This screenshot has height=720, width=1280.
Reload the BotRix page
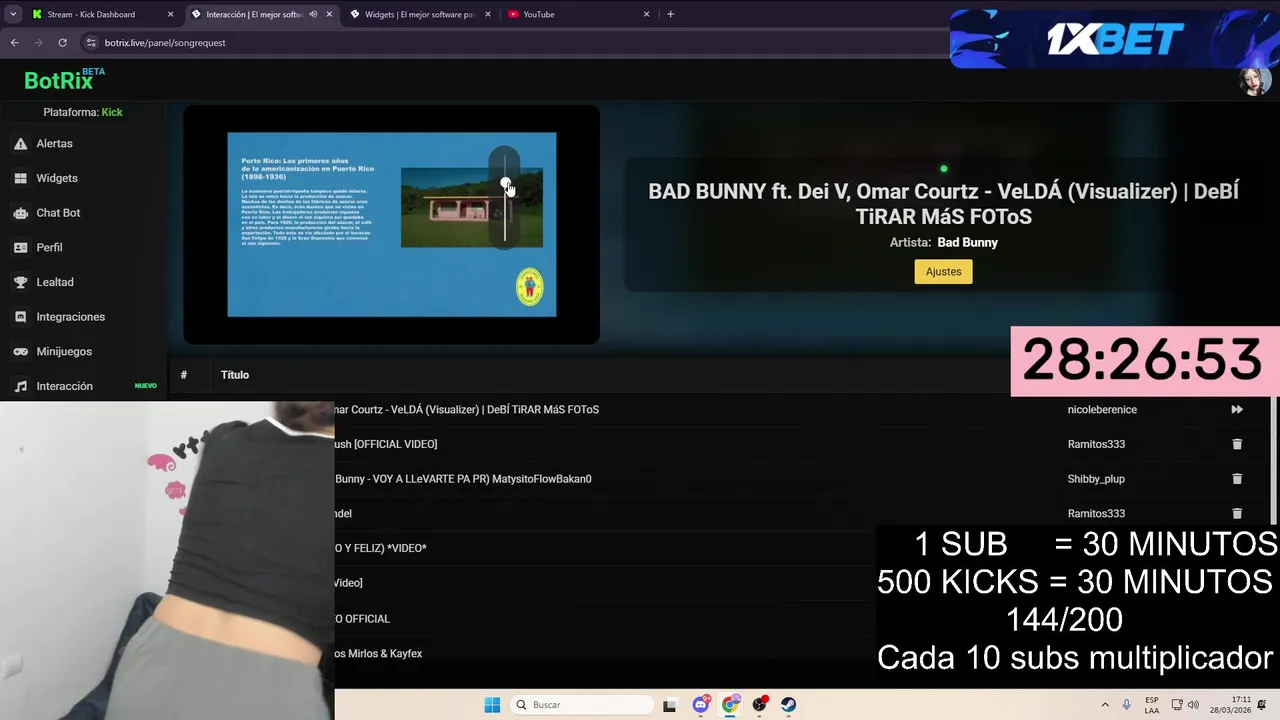point(62,43)
